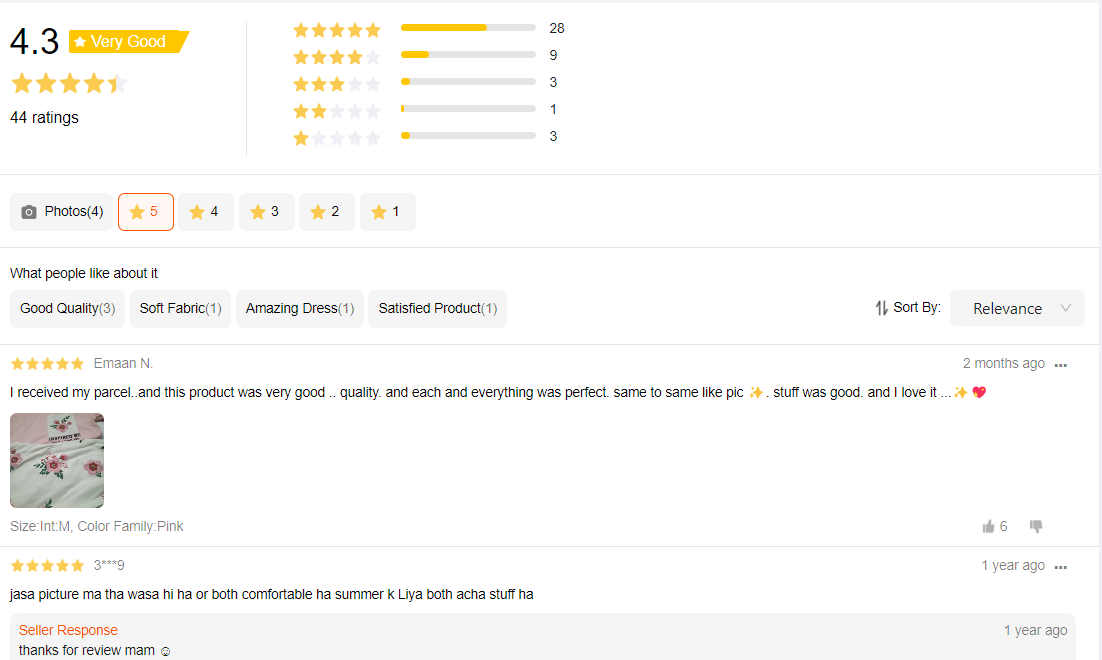
Task: Show reviews with Photos(4)
Action: pyautogui.click(x=62, y=212)
